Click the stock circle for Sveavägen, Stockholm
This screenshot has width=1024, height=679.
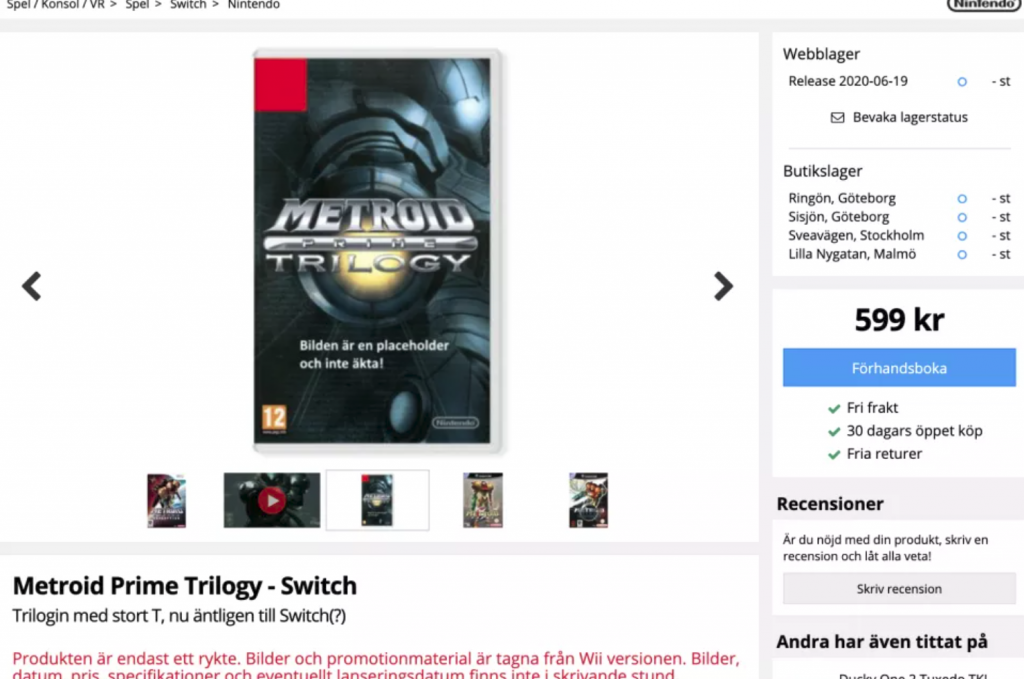tap(962, 236)
